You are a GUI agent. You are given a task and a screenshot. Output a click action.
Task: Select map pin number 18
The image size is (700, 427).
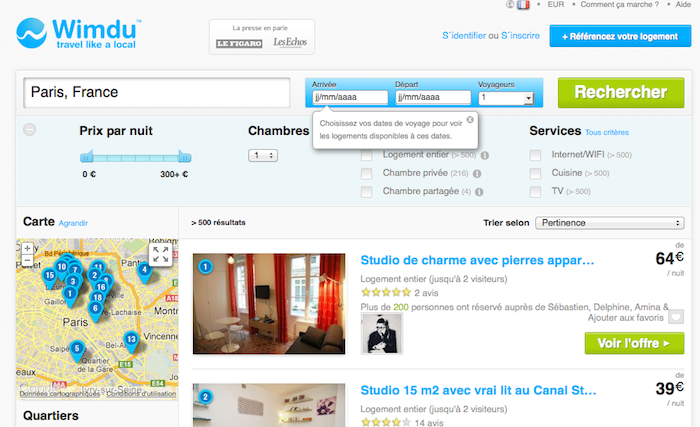click(x=97, y=297)
